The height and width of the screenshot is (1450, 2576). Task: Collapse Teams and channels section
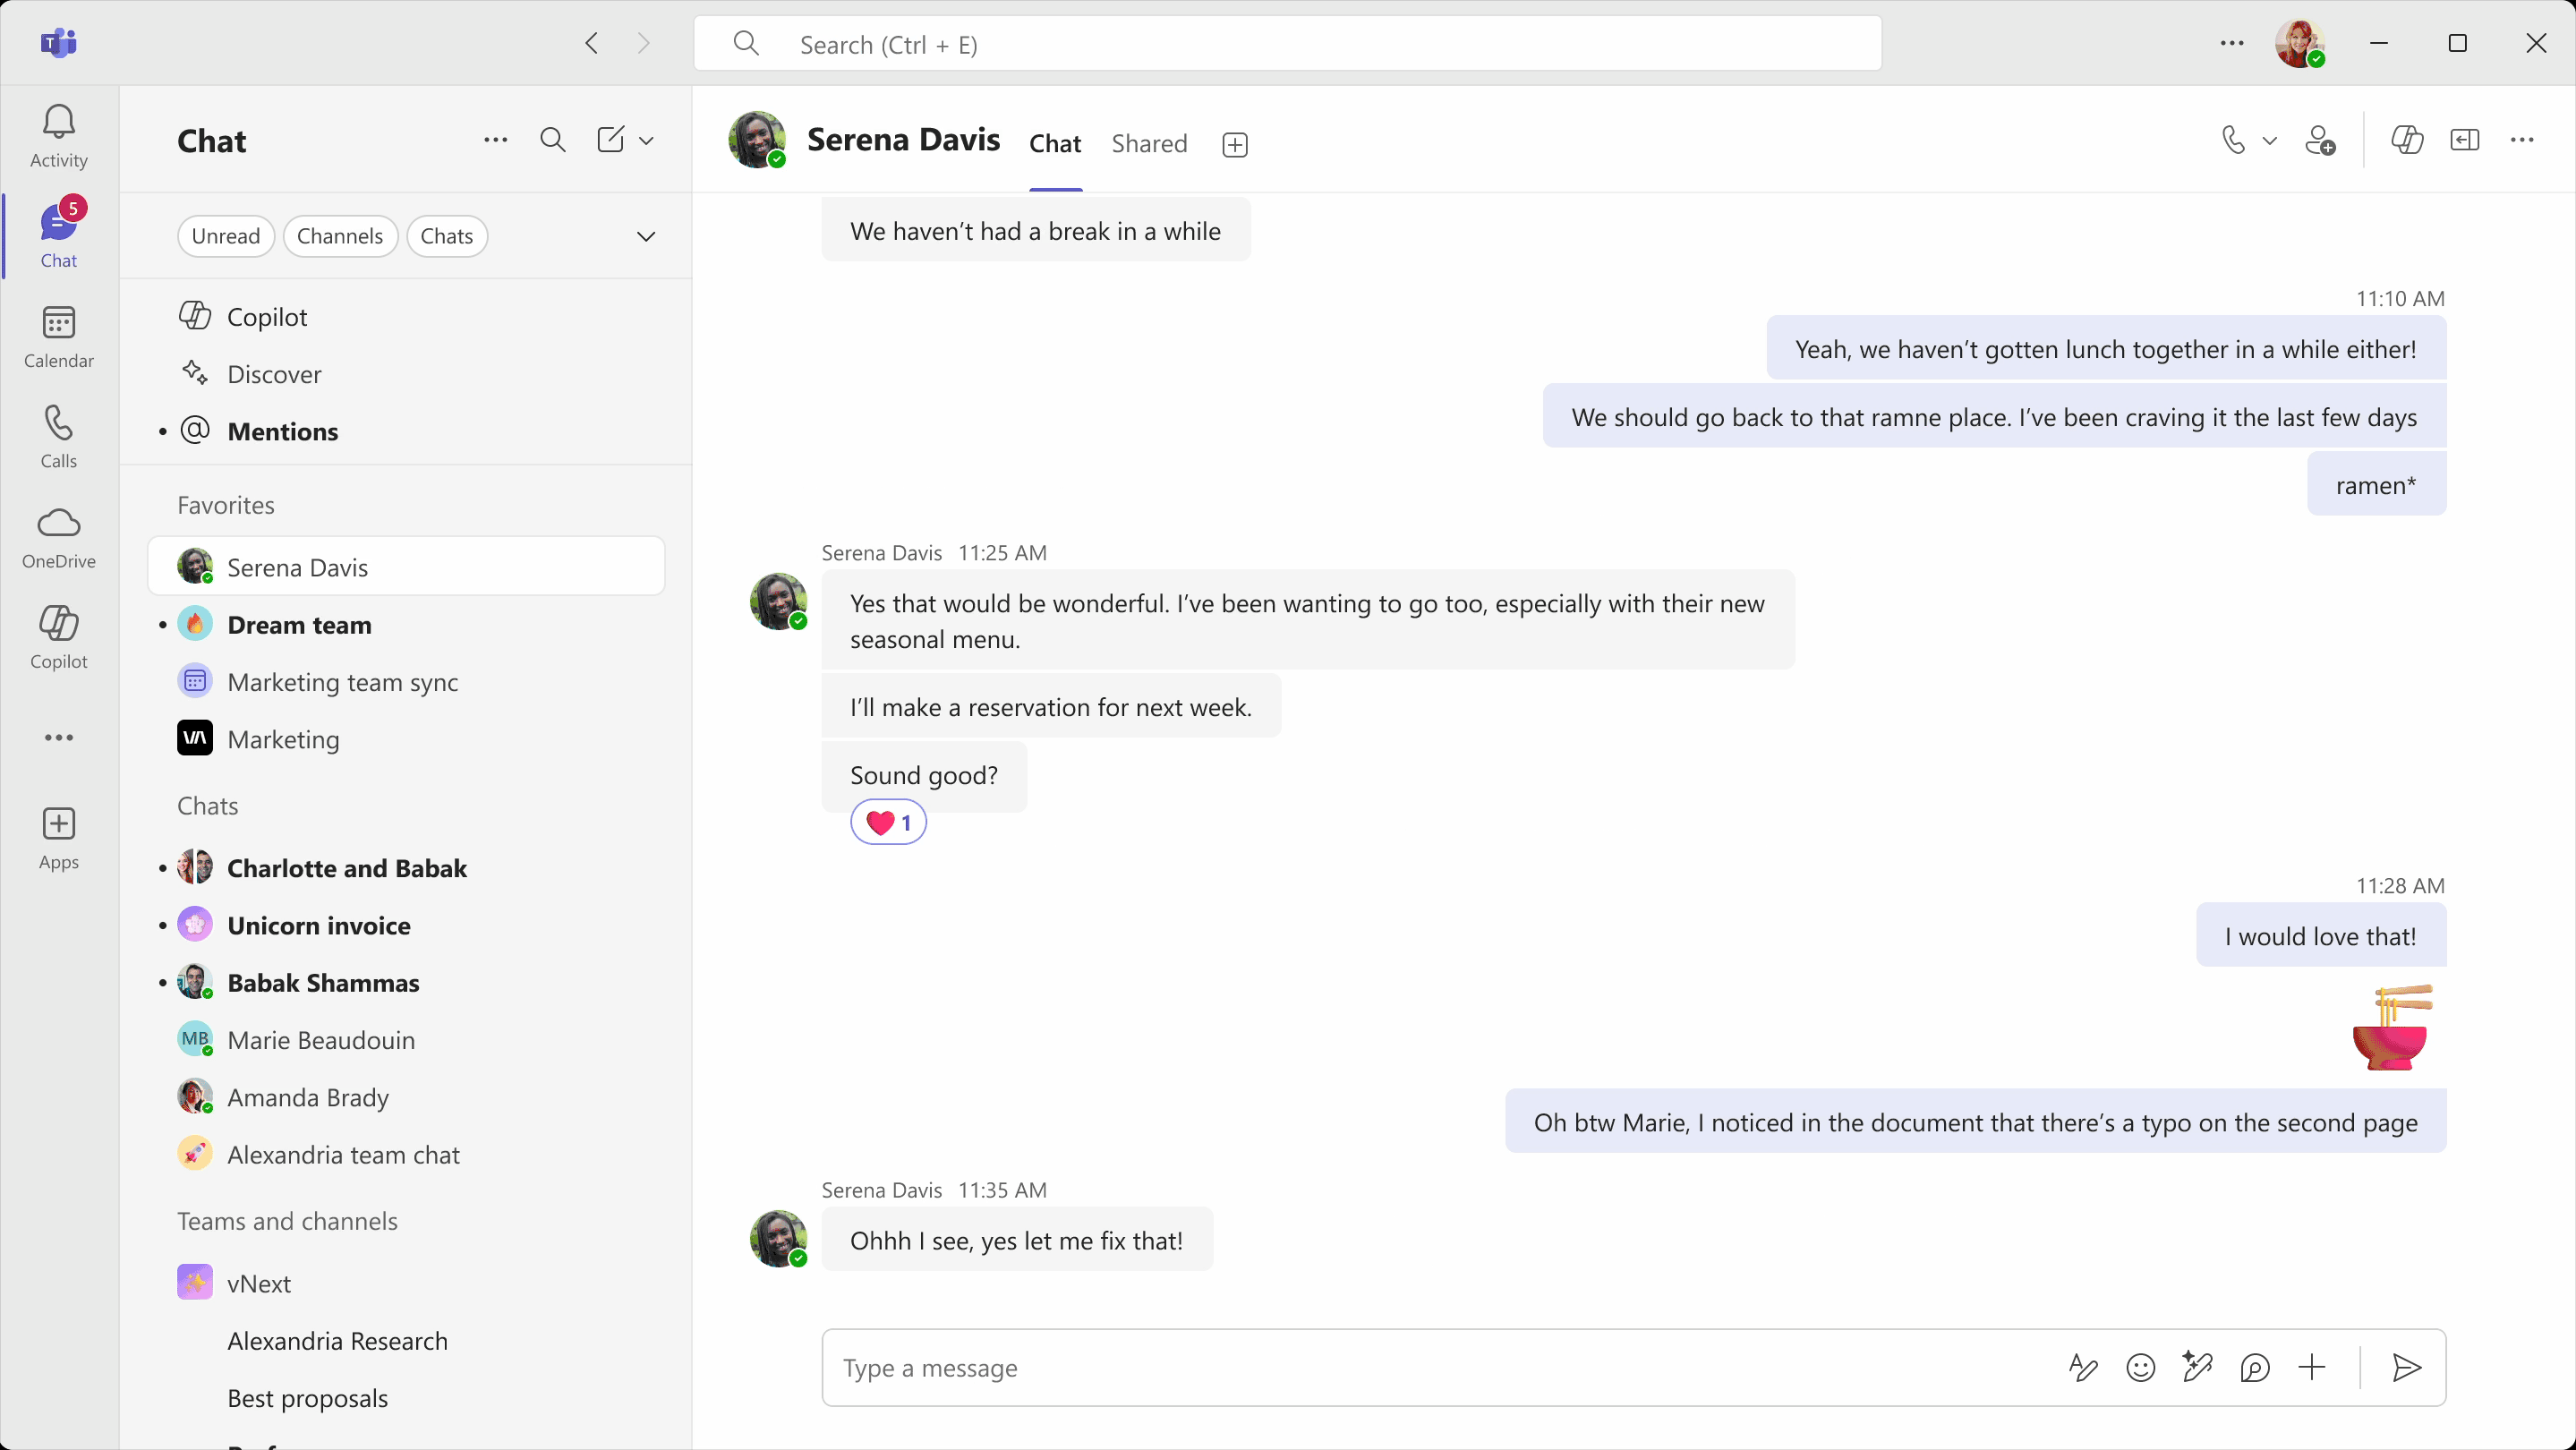point(287,1221)
